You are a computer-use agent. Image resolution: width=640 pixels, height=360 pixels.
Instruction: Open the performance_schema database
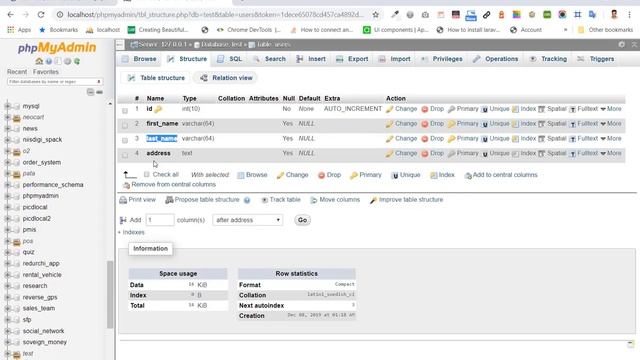(x=53, y=185)
